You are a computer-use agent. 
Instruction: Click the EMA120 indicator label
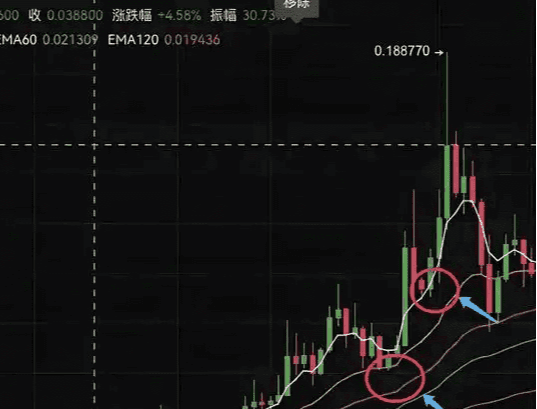click(133, 40)
